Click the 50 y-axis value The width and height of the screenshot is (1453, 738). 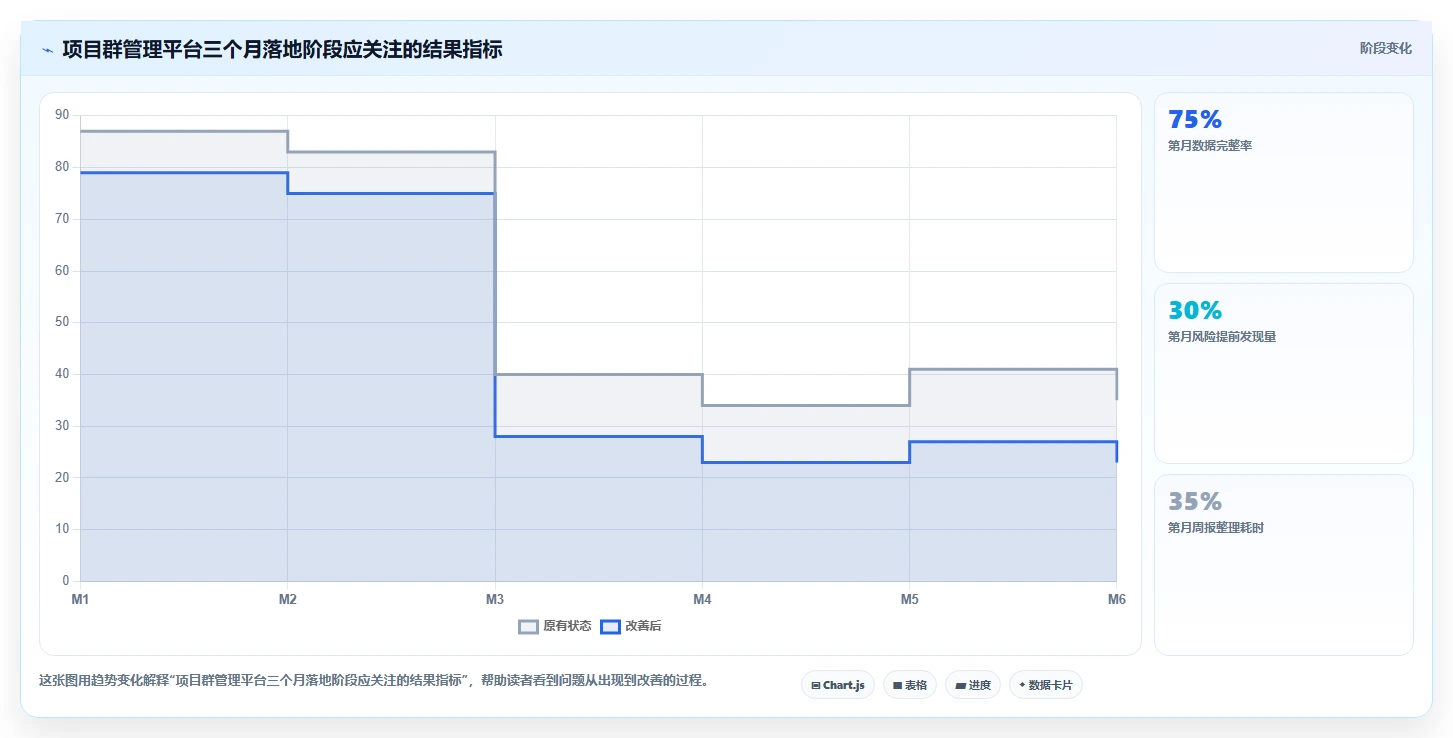(x=62, y=322)
